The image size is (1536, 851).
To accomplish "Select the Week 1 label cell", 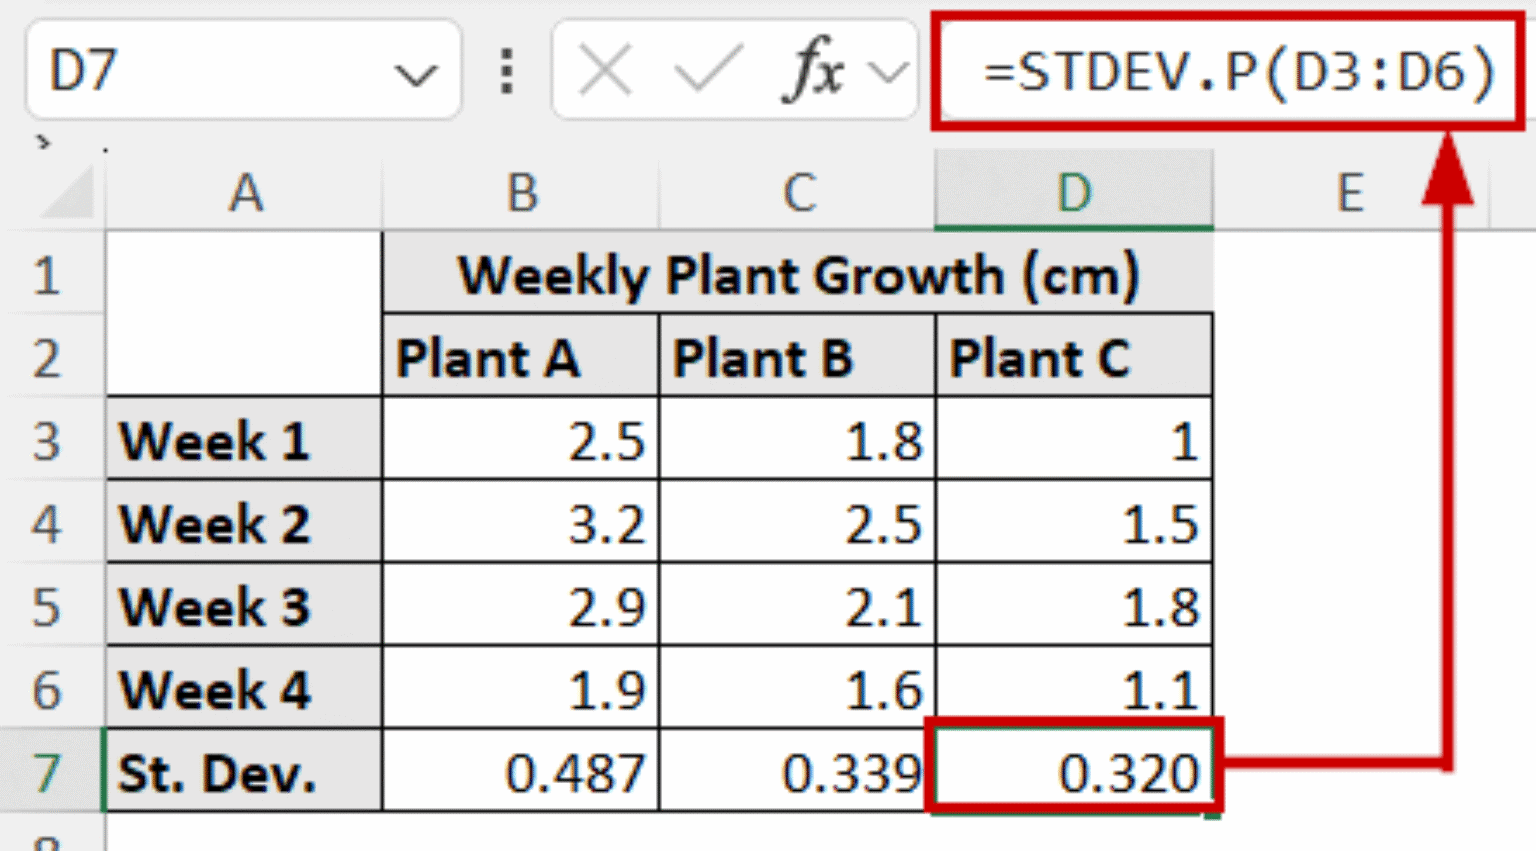I will (243, 440).
